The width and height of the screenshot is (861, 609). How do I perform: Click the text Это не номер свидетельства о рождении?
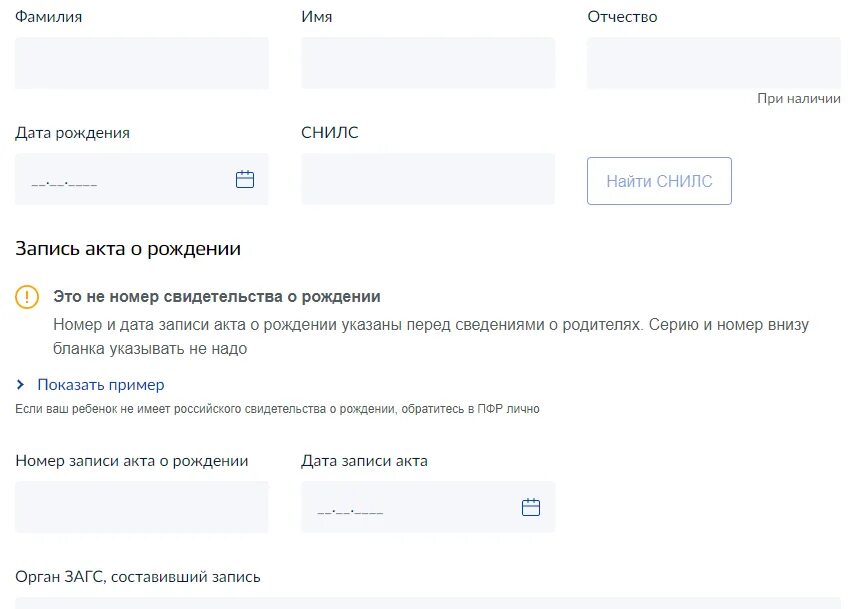click(x=217, y=297)
